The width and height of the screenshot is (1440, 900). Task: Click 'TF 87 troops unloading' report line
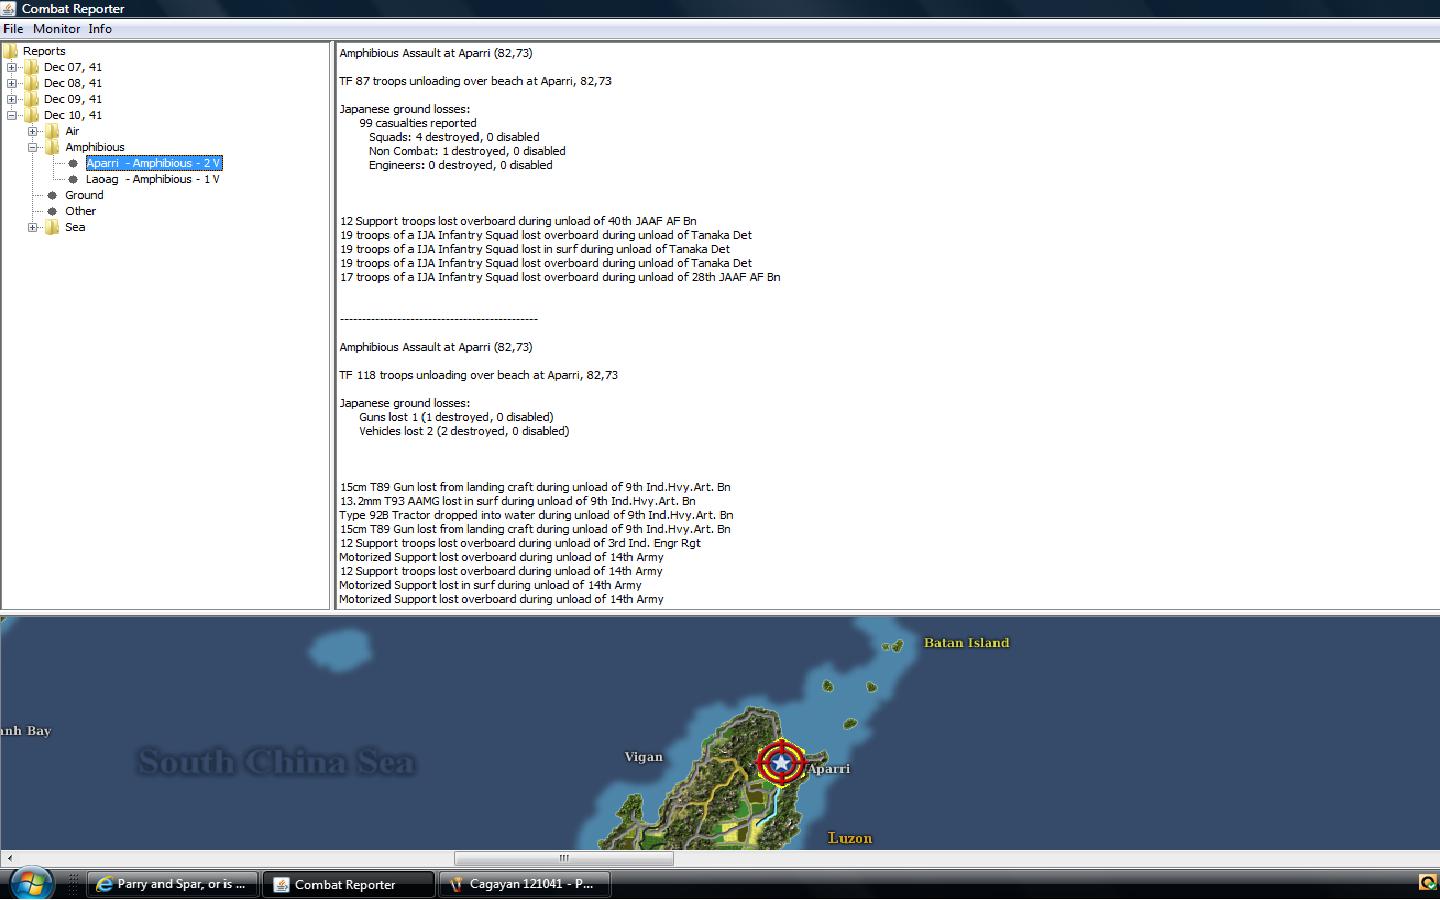click(x=475, y=81)
